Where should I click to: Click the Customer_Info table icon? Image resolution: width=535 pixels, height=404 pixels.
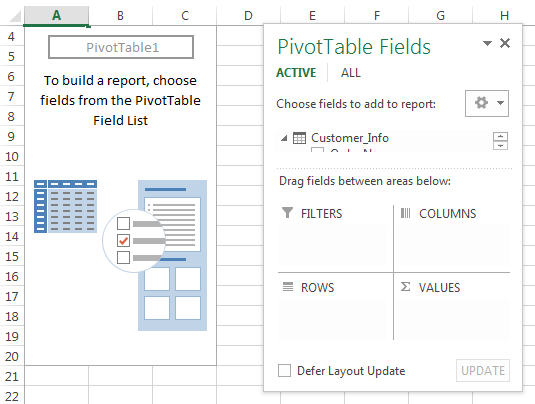pos(299,138)
